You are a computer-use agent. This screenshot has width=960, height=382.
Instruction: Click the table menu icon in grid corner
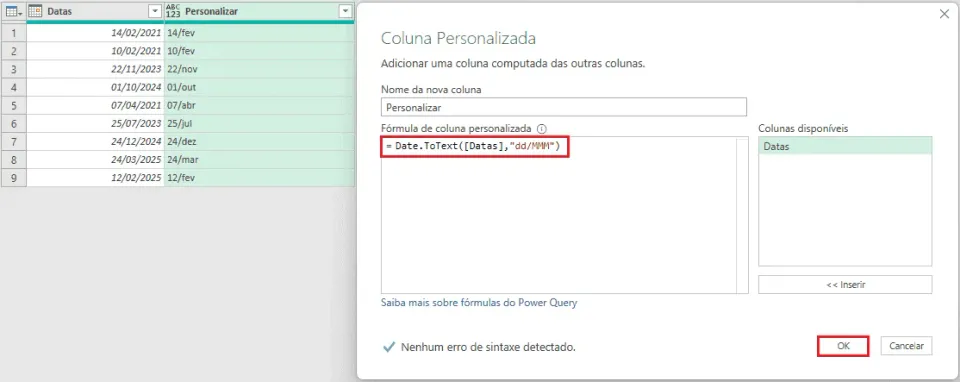click(13, 12)
